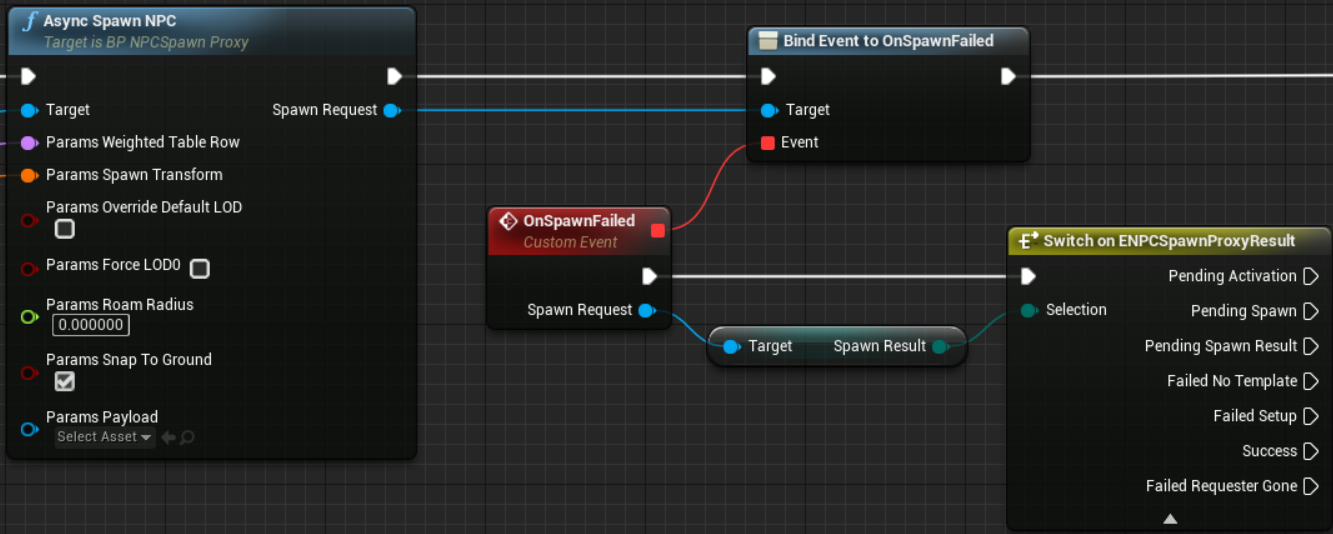
Task: Click the red Event pin on Bind Event node
Action: click(768, 143)
